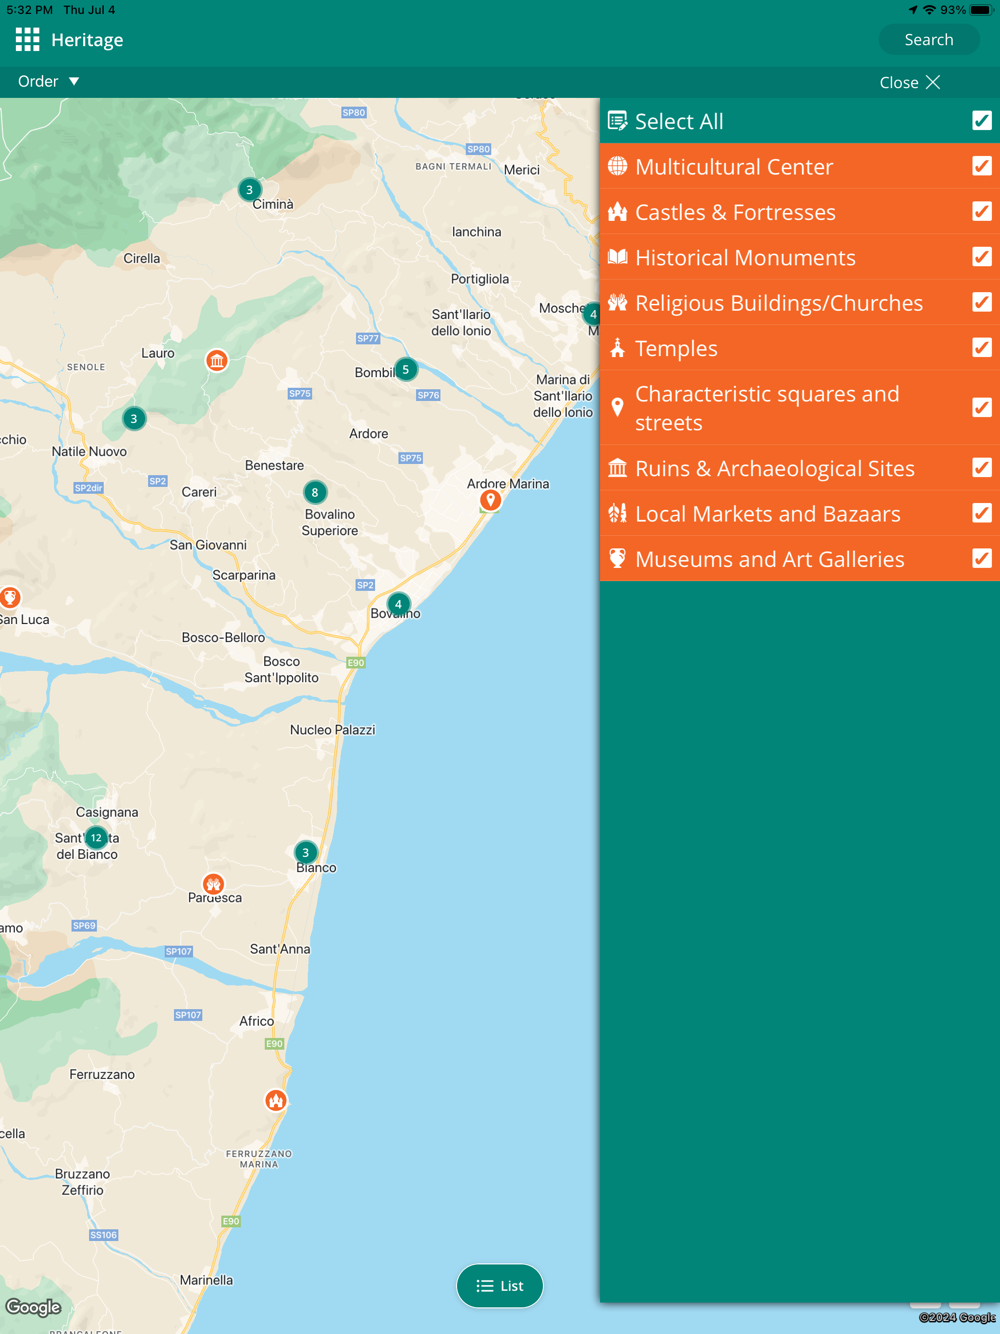Open cluster of 3 near Natile Nuovo
1000x1334 pixels.
(x=134, y=419)
